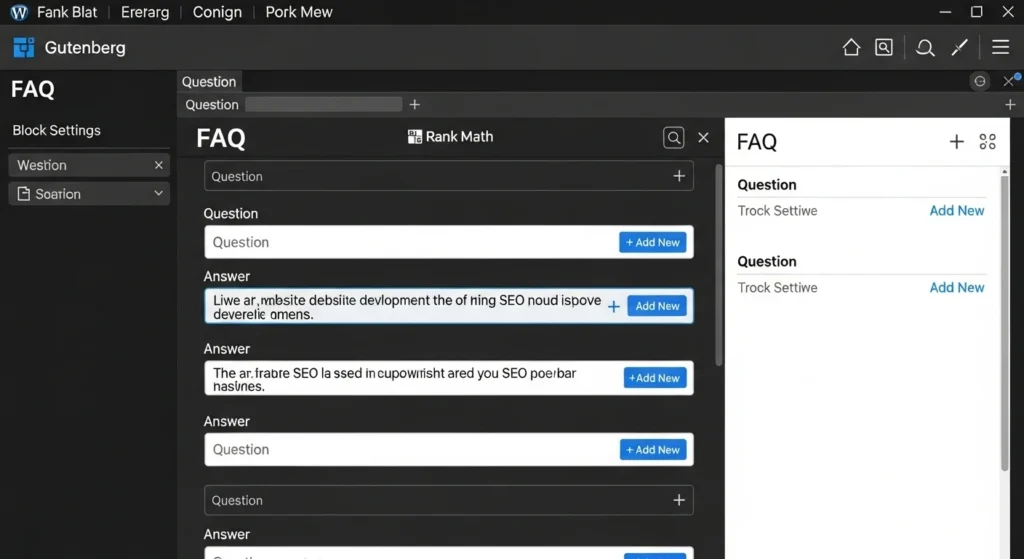Add item with plus in right FAQ sidebar

click(x=957, y=141)
